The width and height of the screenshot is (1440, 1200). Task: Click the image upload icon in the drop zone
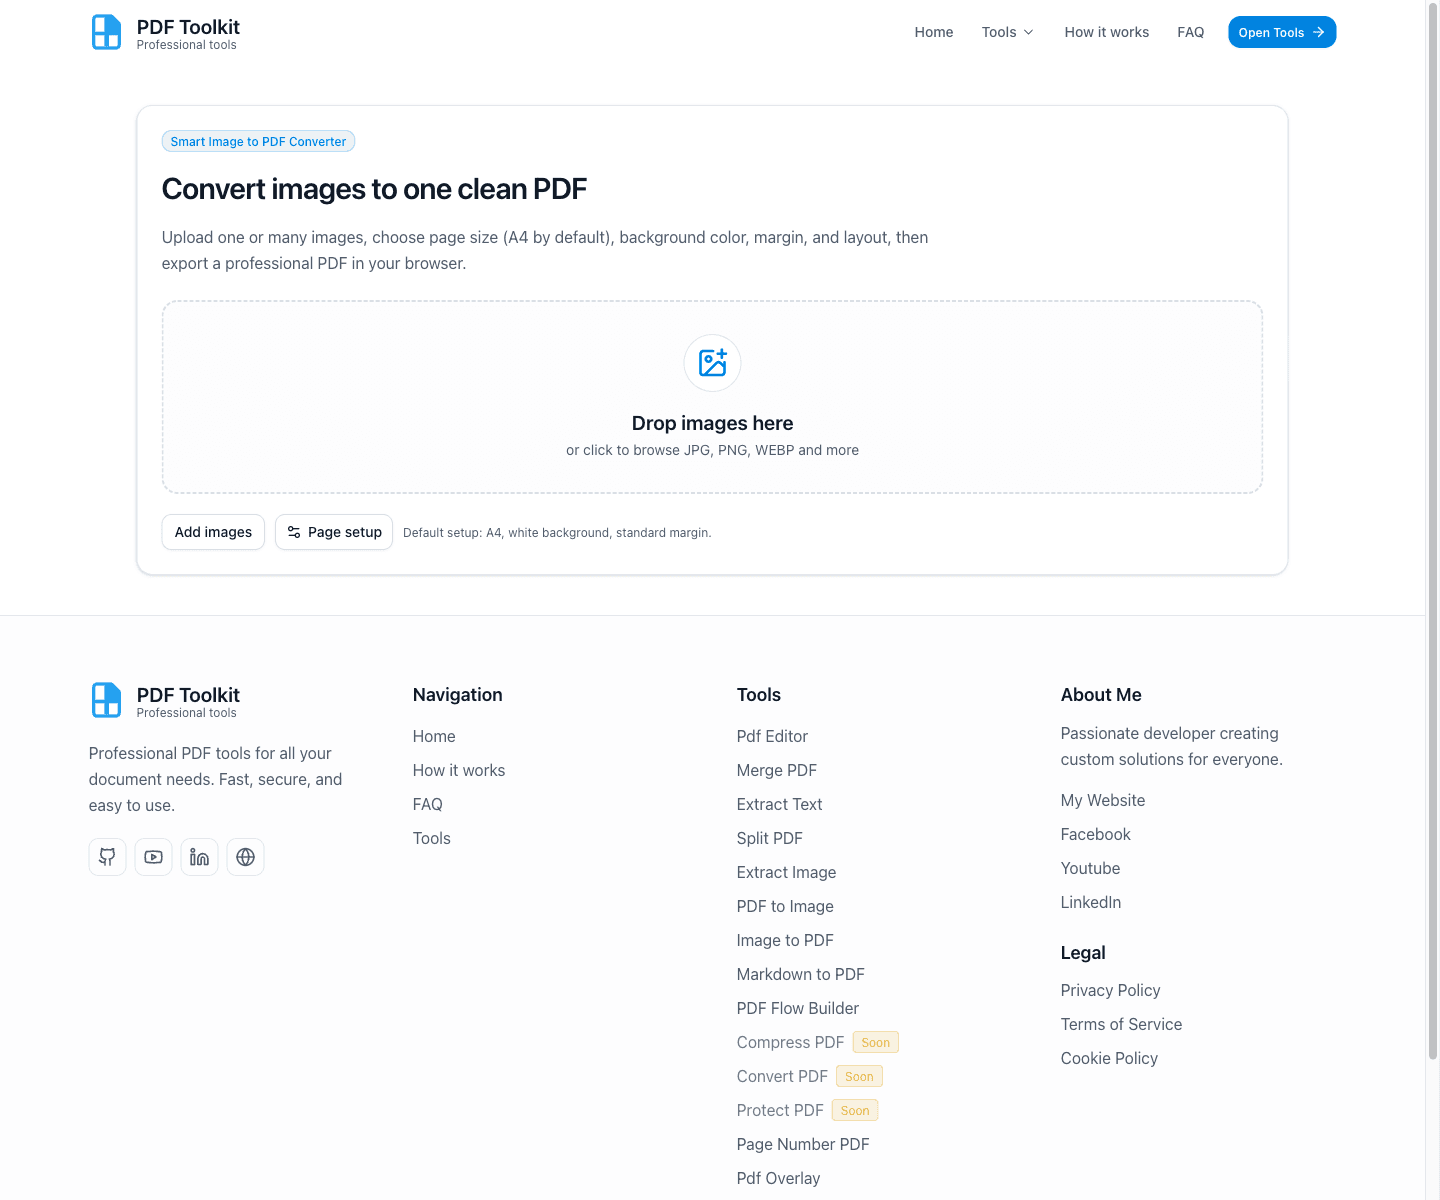712,363
